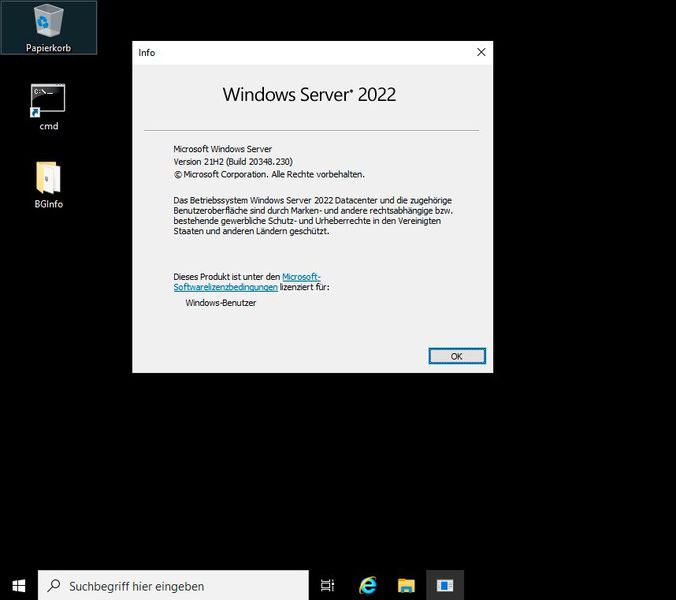Click the 'Papierkorb' label text
Viewport: 676px width, 600px height.
(x=48, y=48)
